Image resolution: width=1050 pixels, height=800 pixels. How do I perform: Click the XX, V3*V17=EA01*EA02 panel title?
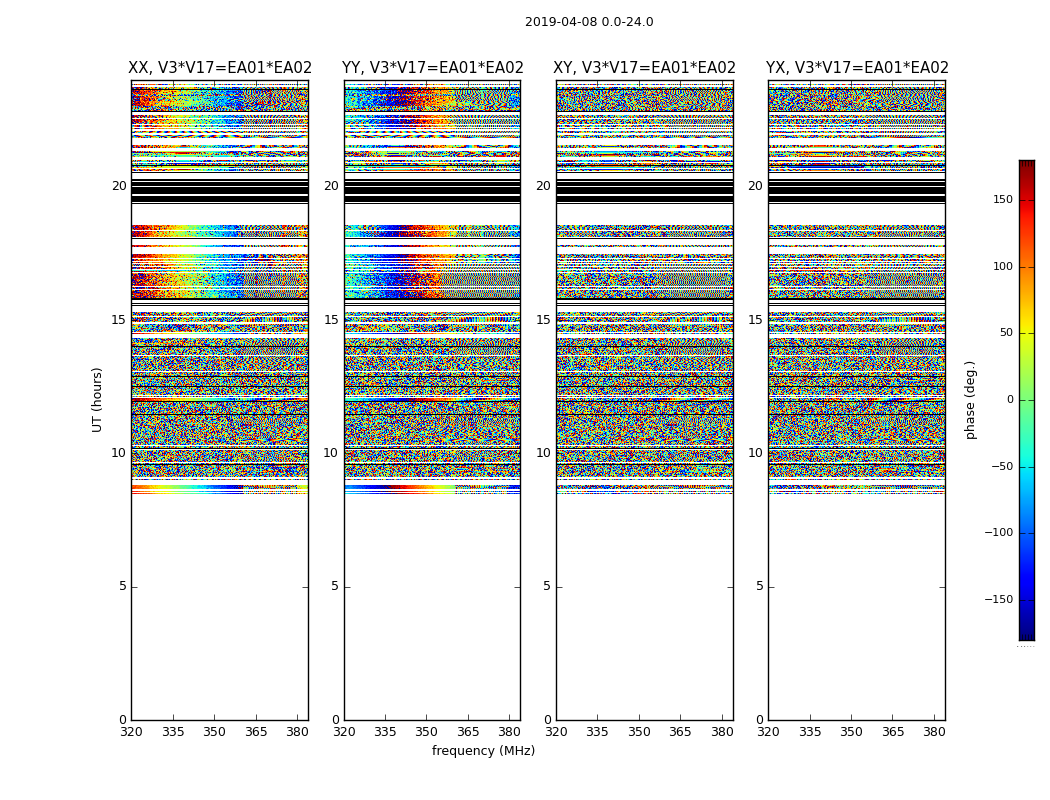220,68
